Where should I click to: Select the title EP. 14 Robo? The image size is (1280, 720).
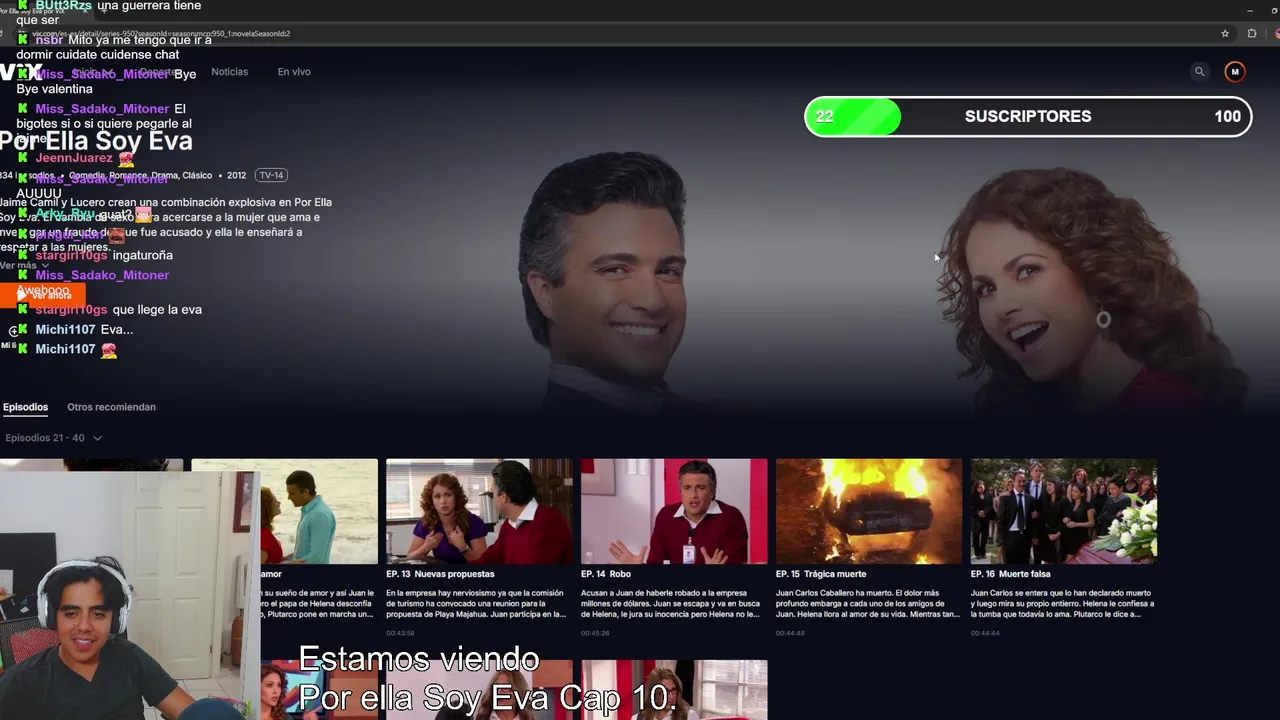606,574
